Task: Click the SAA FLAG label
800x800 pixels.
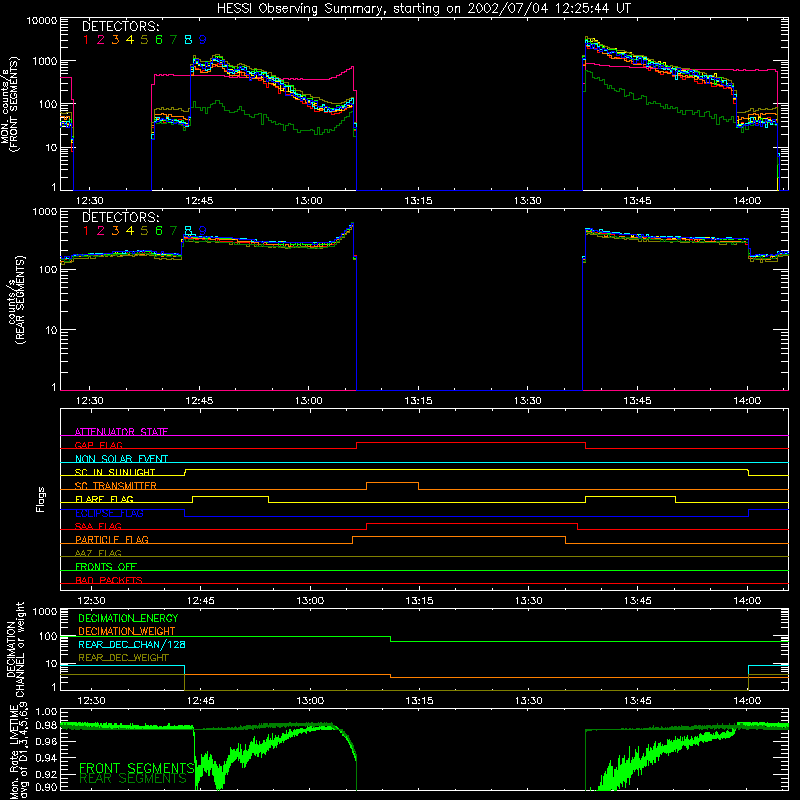Action: click(x=98, y=526)
